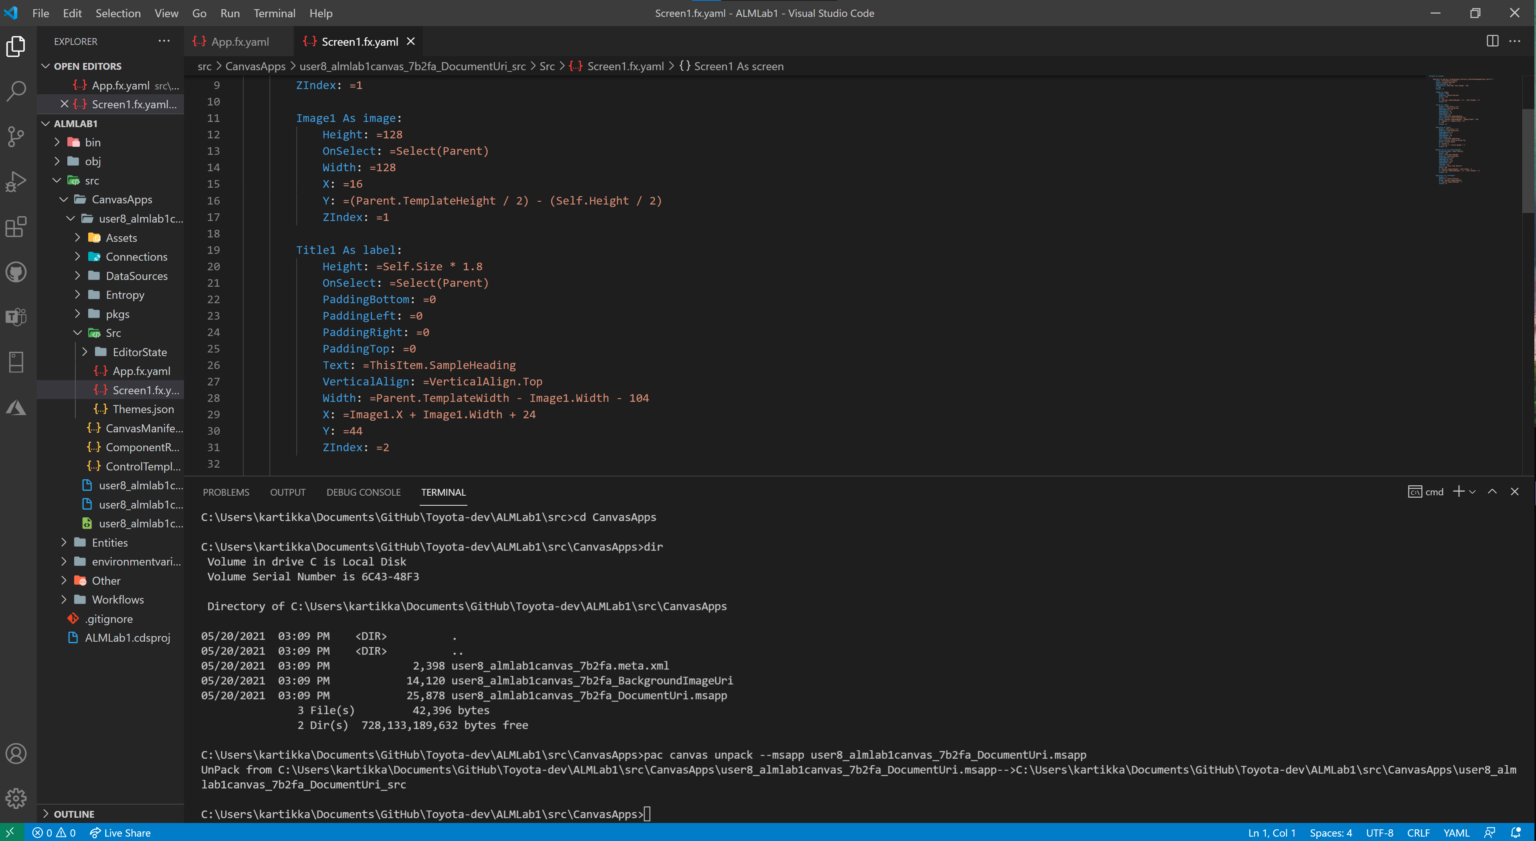Open the GitHub view in the activity bar

[16, 271]
